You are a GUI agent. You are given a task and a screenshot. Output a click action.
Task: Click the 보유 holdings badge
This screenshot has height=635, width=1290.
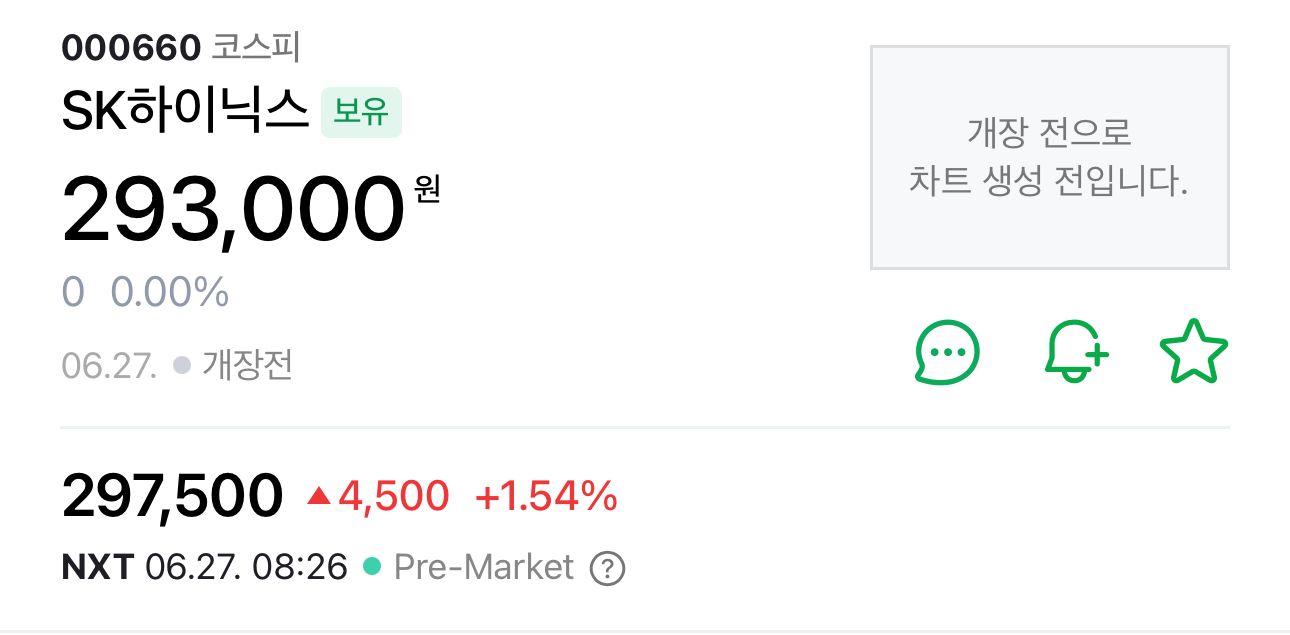(360, 112)
